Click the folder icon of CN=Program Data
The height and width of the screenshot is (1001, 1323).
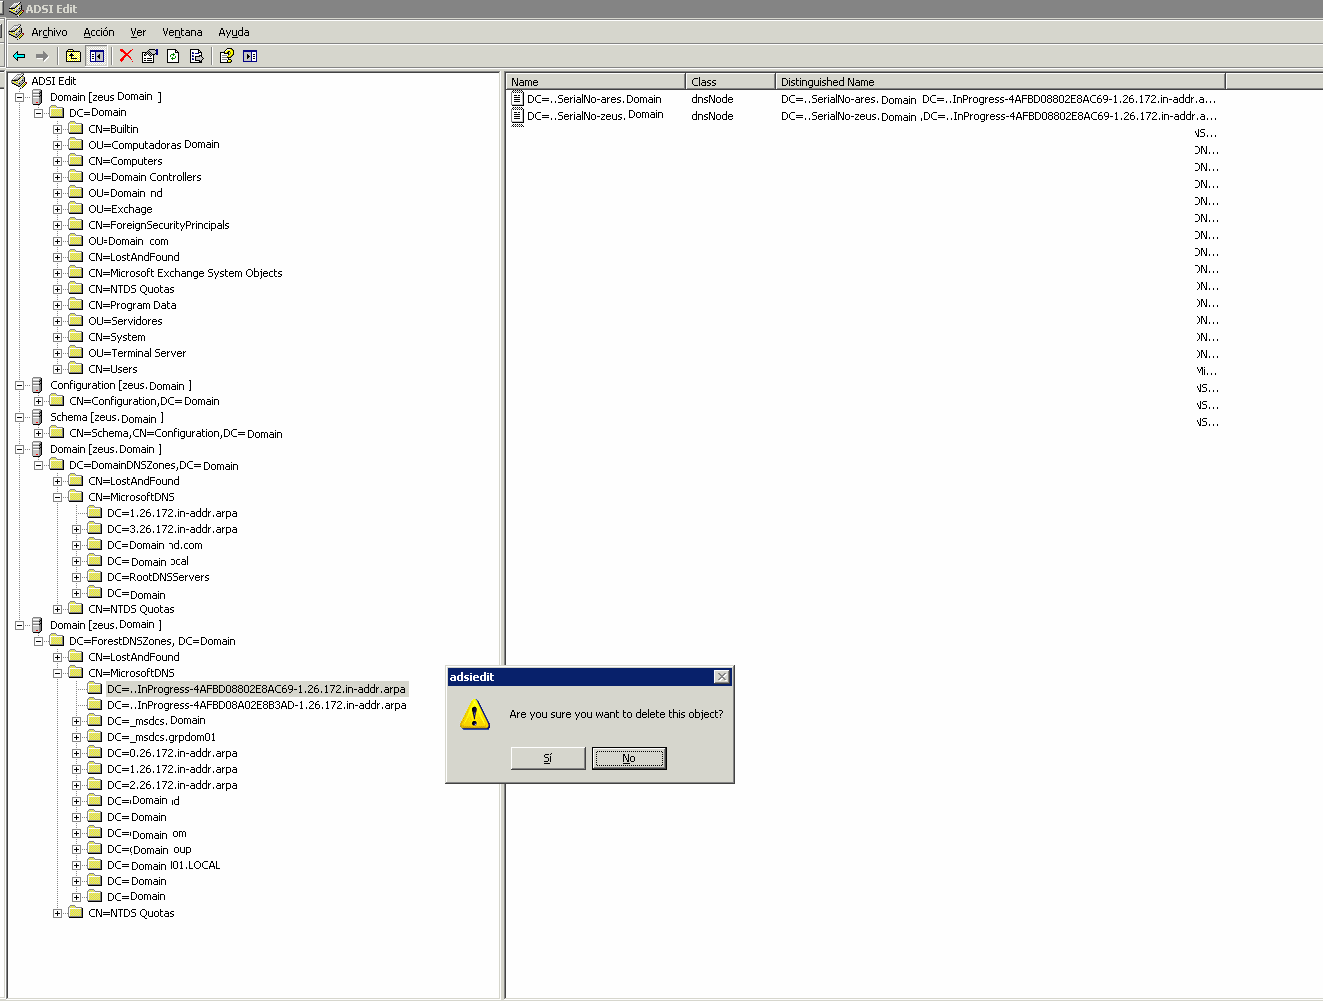click(x=76, y=305)
